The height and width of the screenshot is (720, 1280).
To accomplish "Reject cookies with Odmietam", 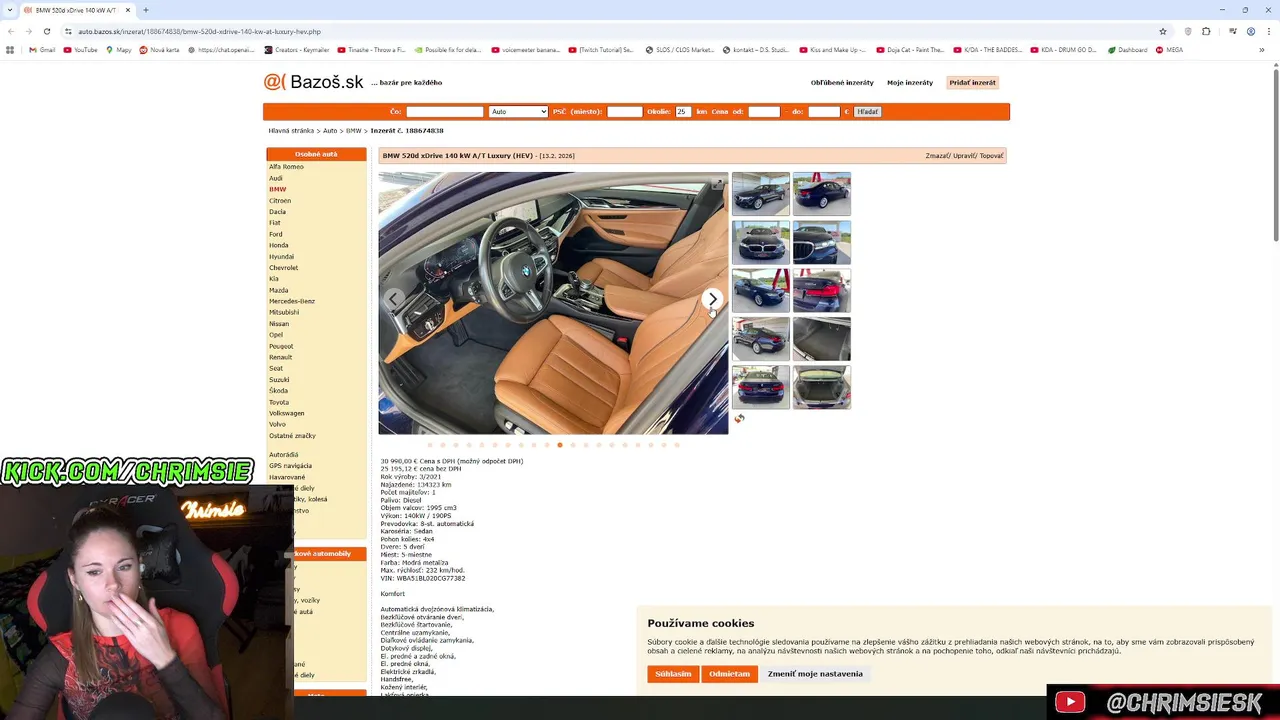I will click(729, 674).
